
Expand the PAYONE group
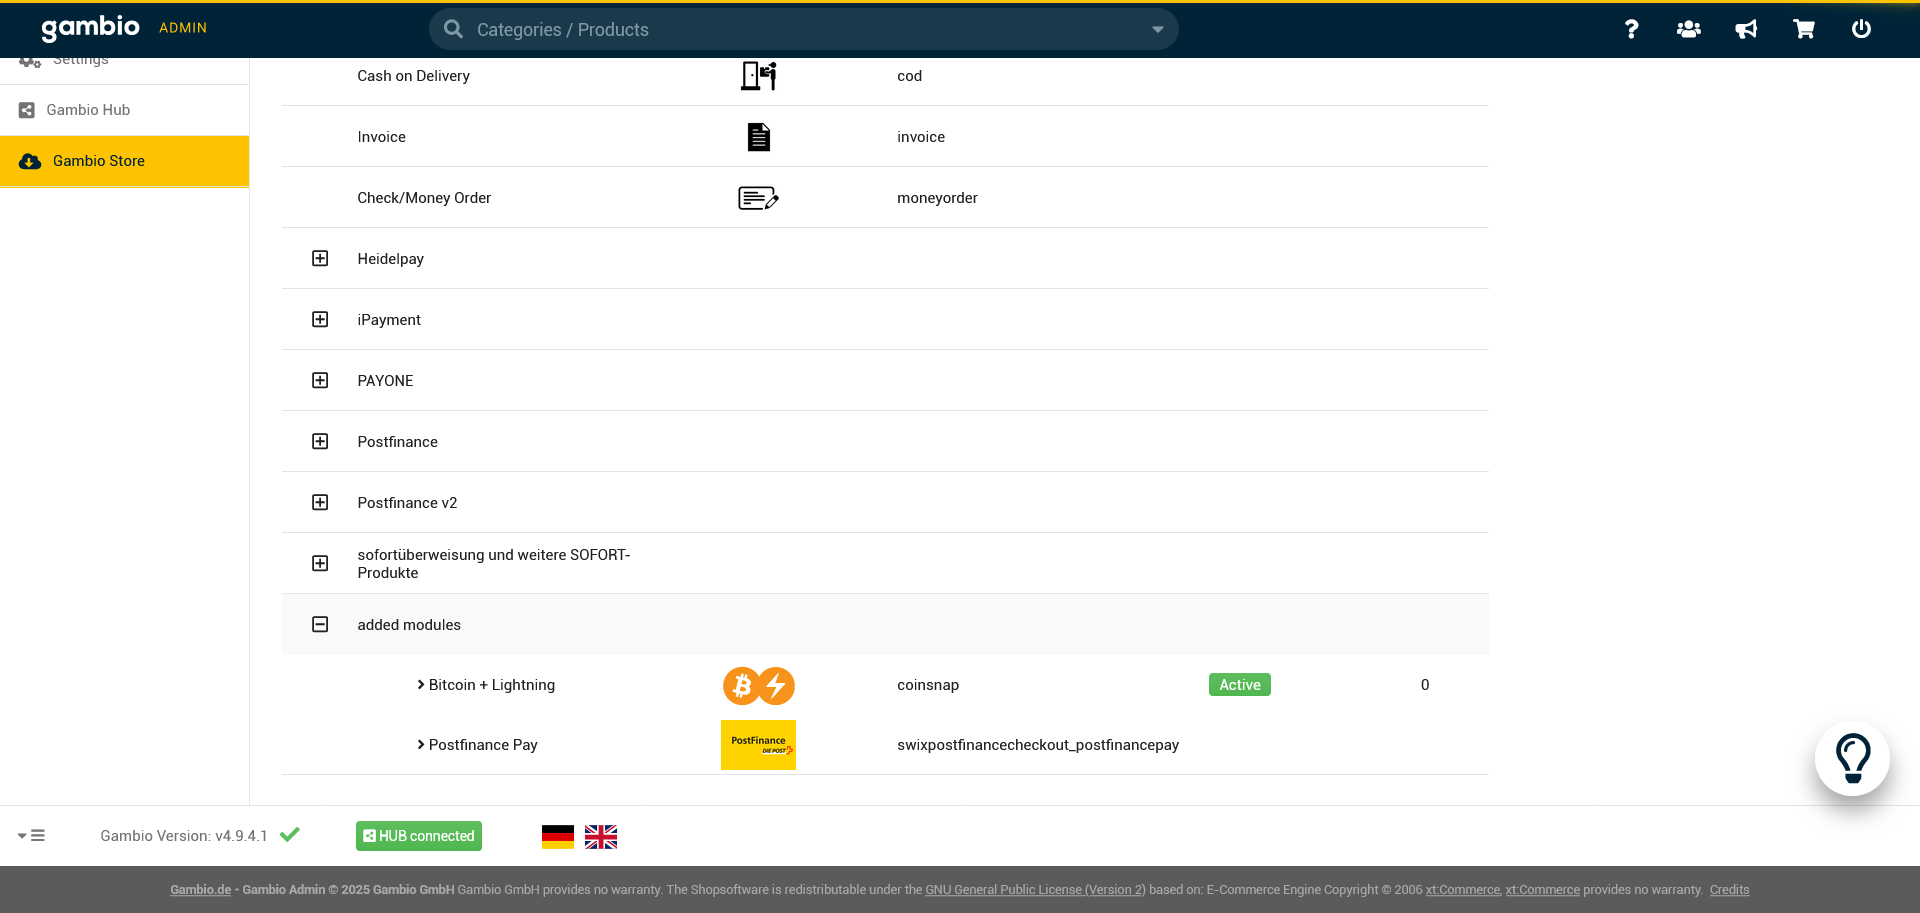pyautogui.click(x=320, y=381)
